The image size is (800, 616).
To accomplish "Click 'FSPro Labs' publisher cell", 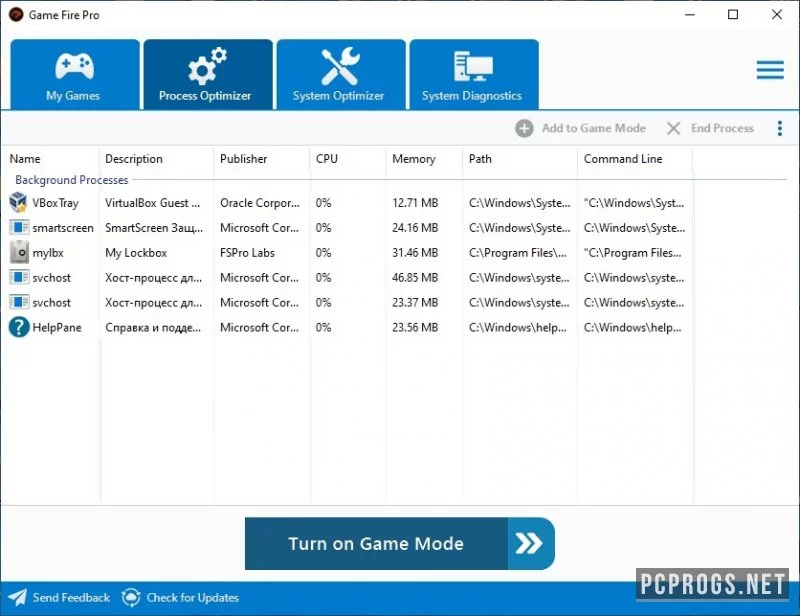I will click(x=247, y=253).
